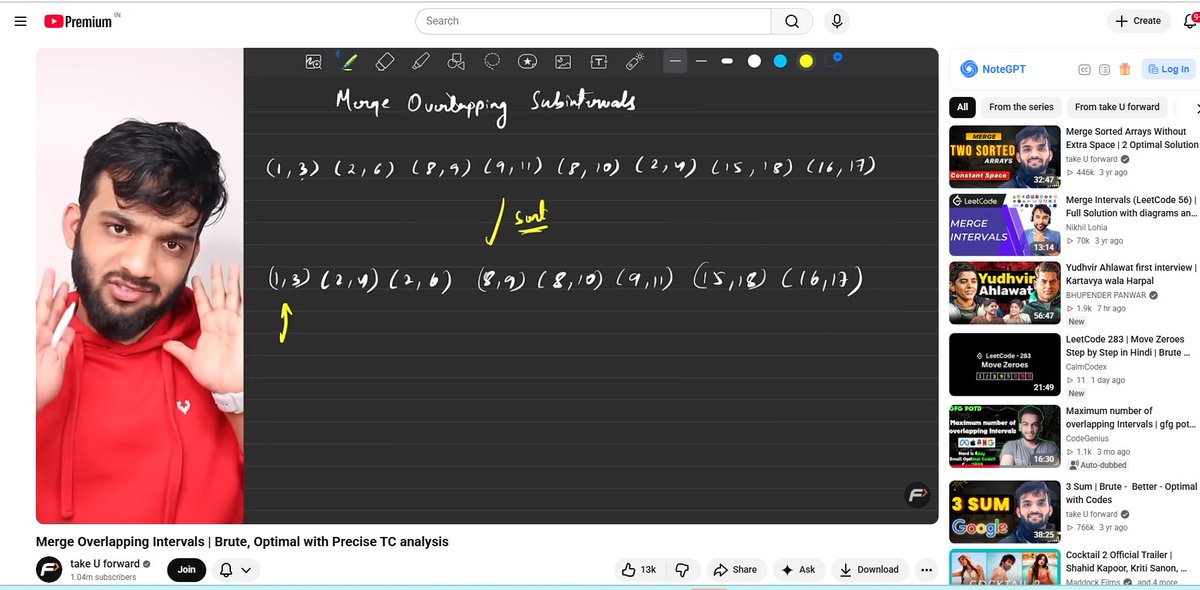Click the Create button
This screenshot has width=1200, height=590.
pos(1138,21)
